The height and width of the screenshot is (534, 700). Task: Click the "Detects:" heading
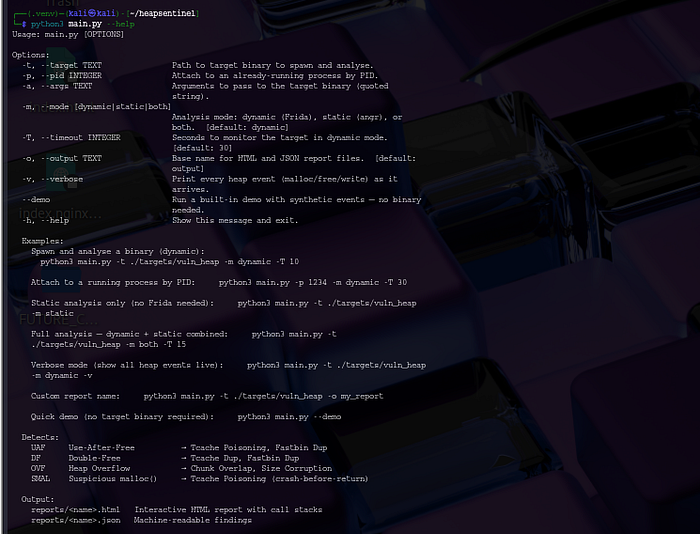[x=40, y=437]
